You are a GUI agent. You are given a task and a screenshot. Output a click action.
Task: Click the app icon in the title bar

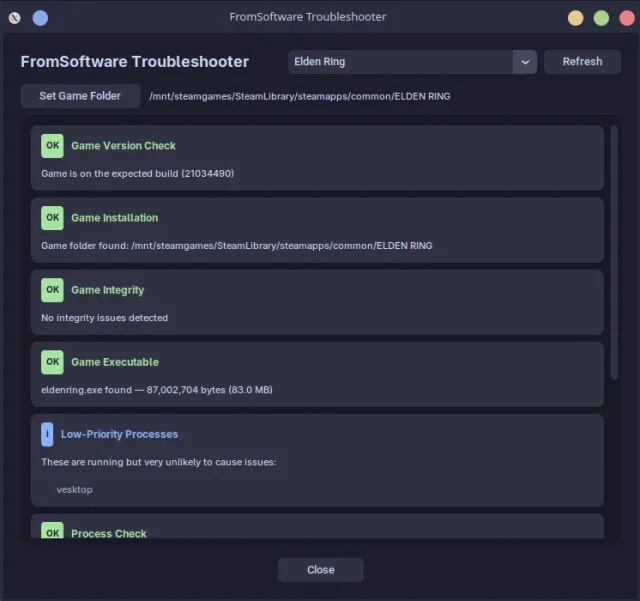click(x=15, y=18)
